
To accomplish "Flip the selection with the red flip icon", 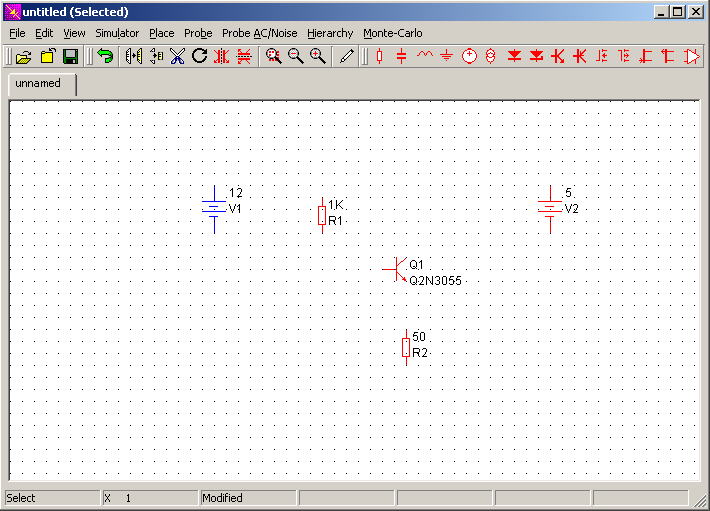I will tap(244, 57).
